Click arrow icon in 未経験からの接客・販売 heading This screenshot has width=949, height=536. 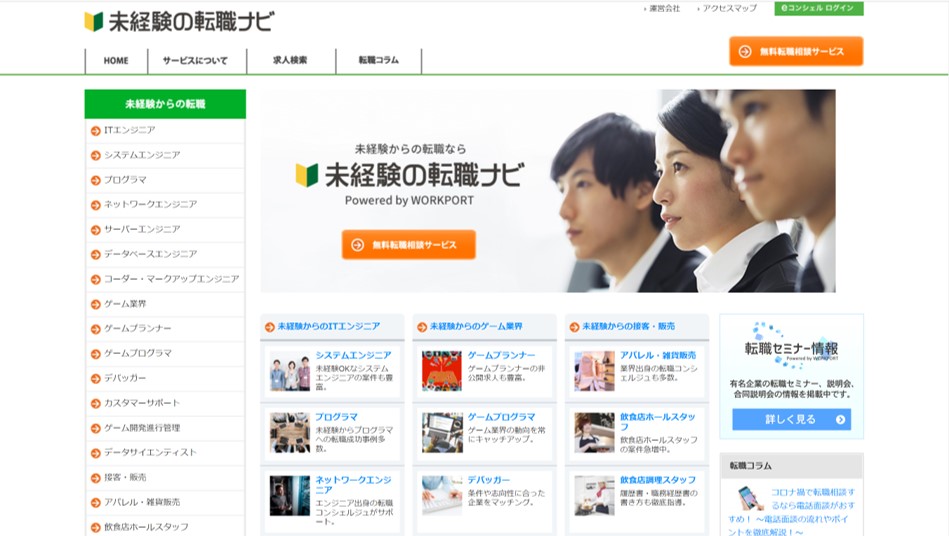574,327
